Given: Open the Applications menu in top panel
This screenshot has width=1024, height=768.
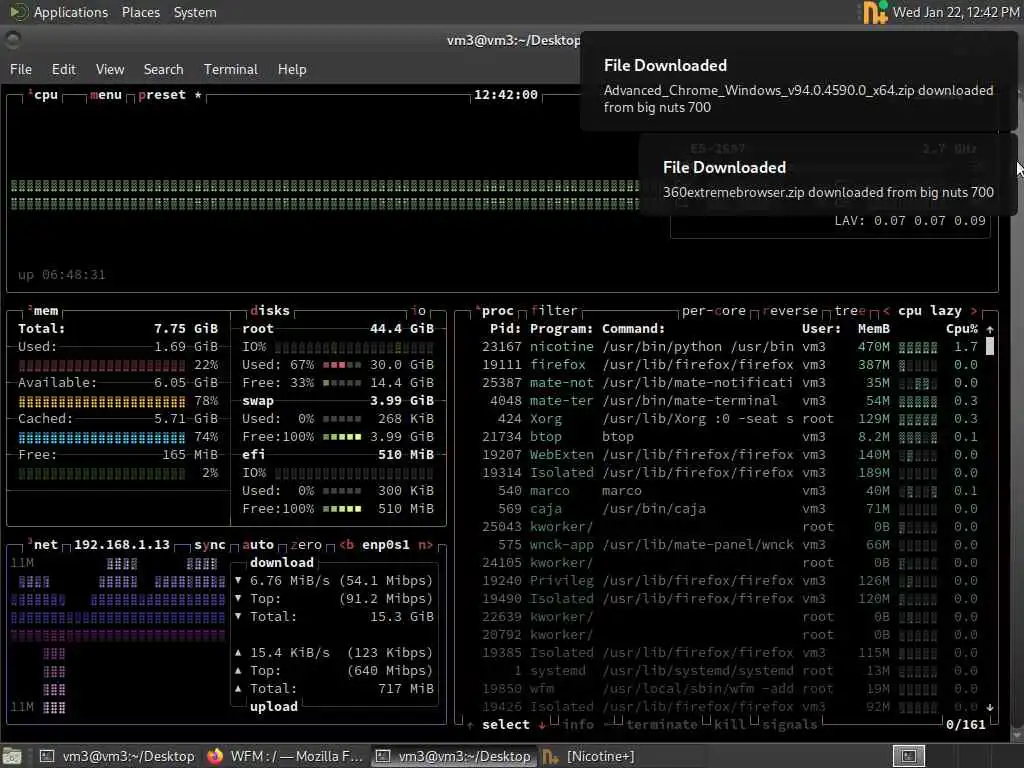Looking at the screenshot, I should (71, 12).
